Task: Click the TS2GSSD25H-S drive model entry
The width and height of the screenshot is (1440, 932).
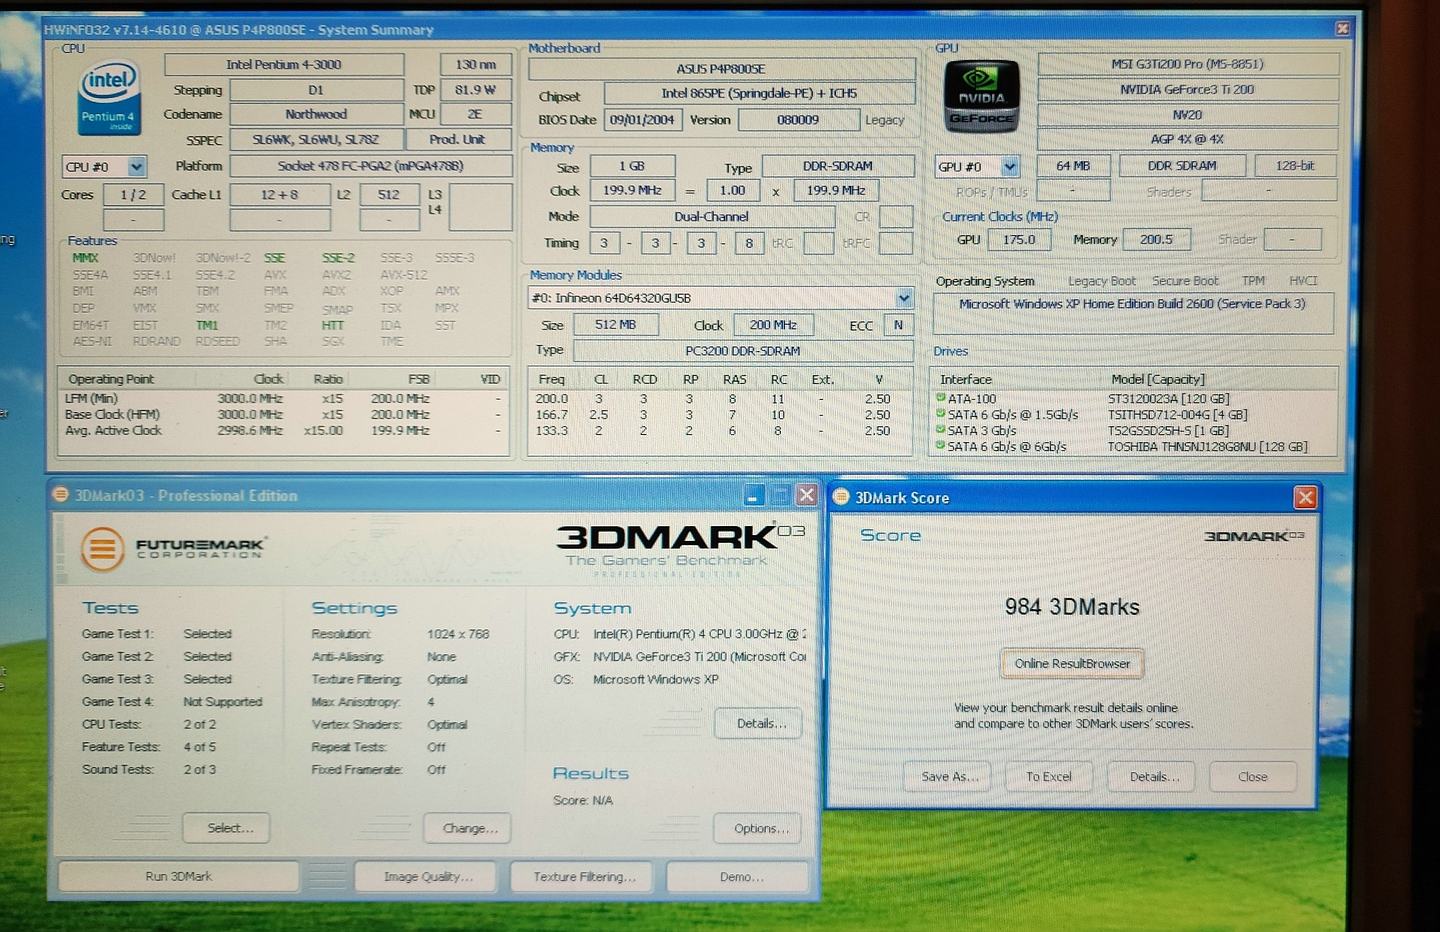Action: click(x=1168, y=430)
